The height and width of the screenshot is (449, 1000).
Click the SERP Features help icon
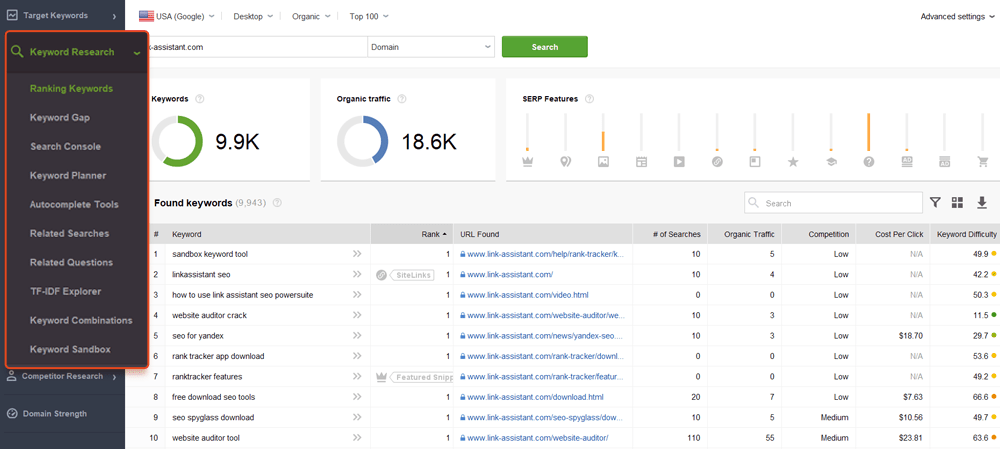(589, 99)
